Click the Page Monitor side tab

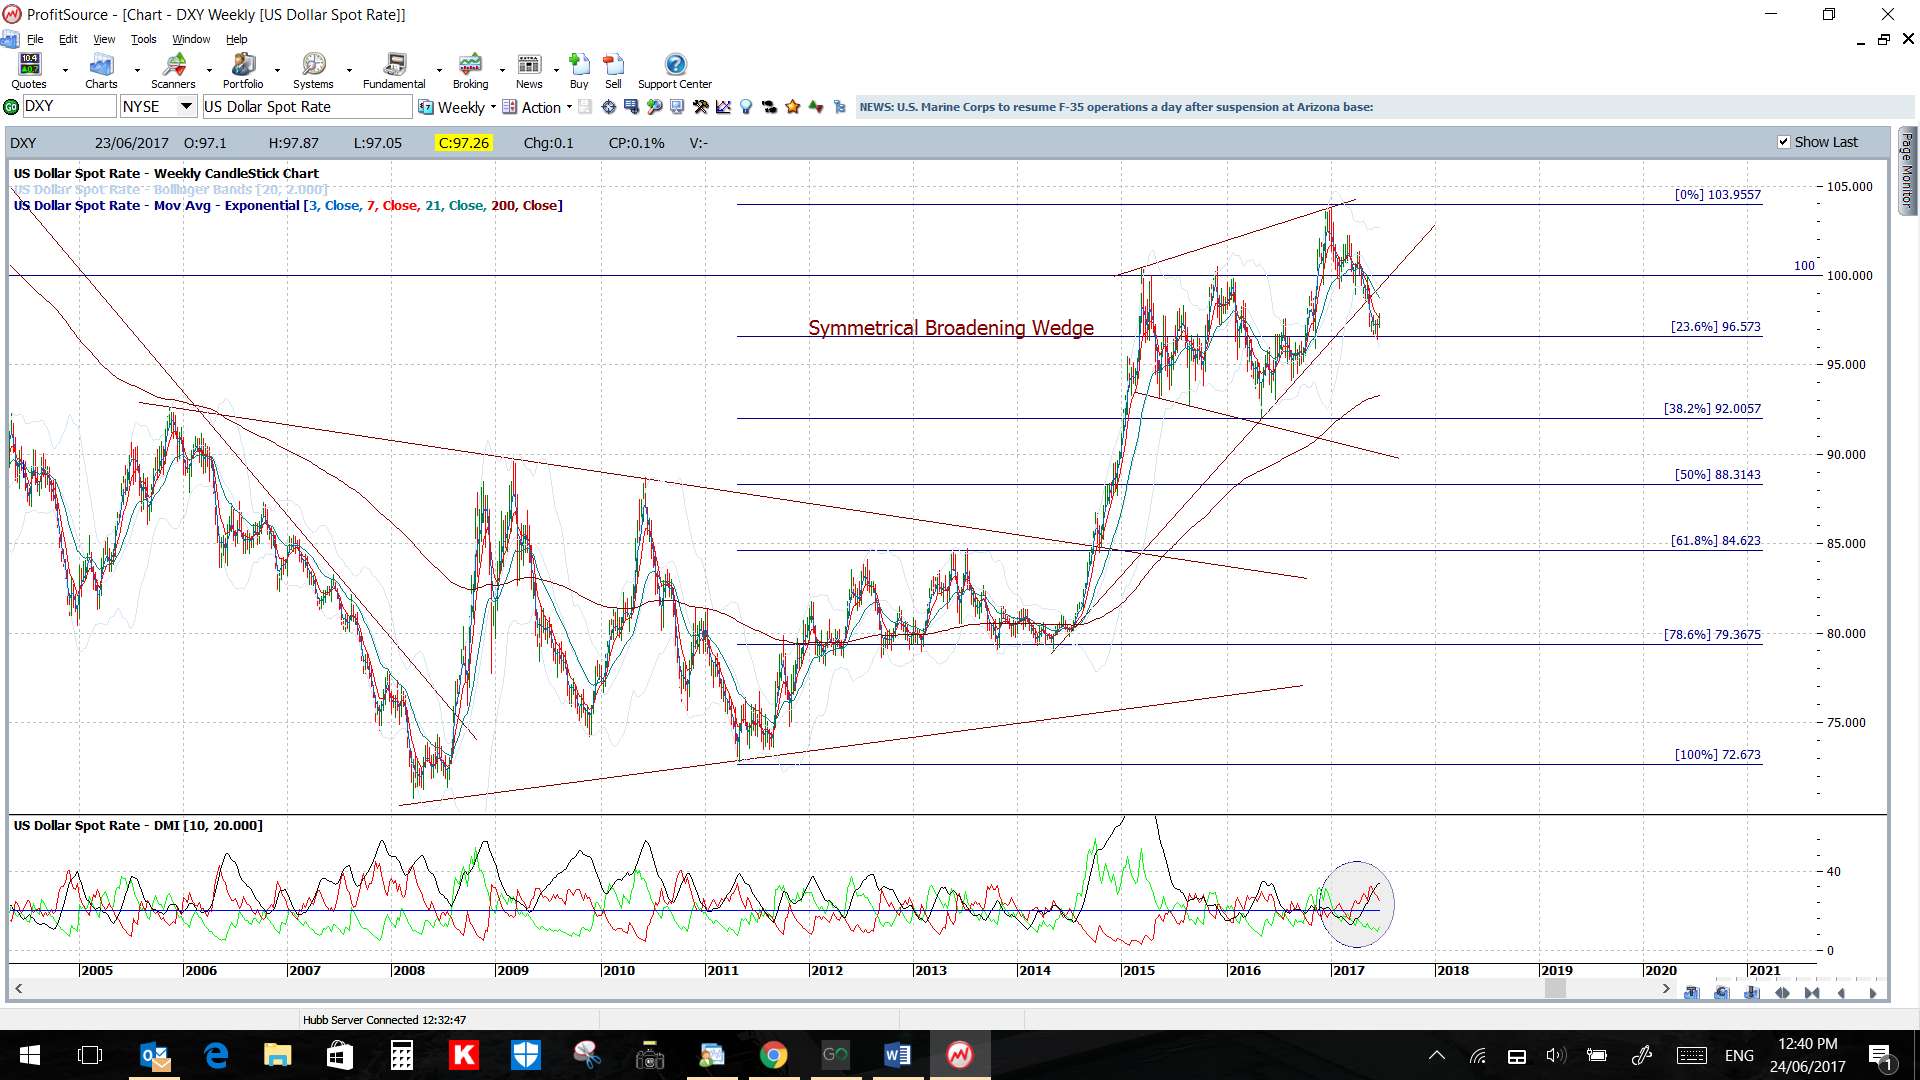tap(1907, 170)
